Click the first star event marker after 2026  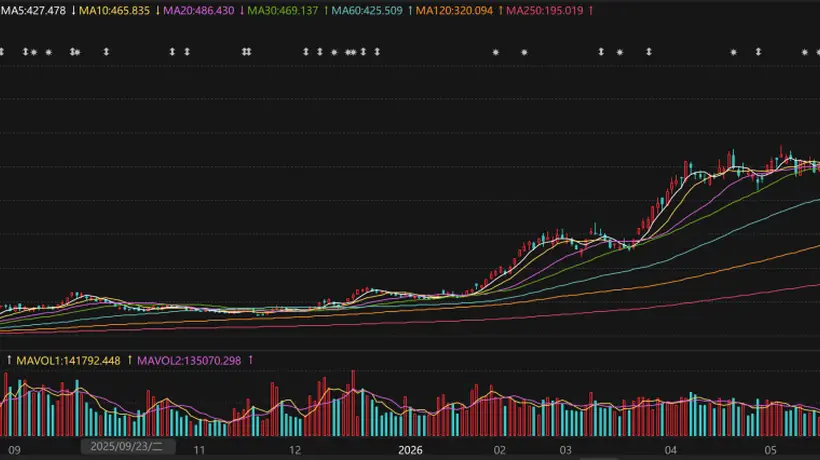[x=496, y=52]
